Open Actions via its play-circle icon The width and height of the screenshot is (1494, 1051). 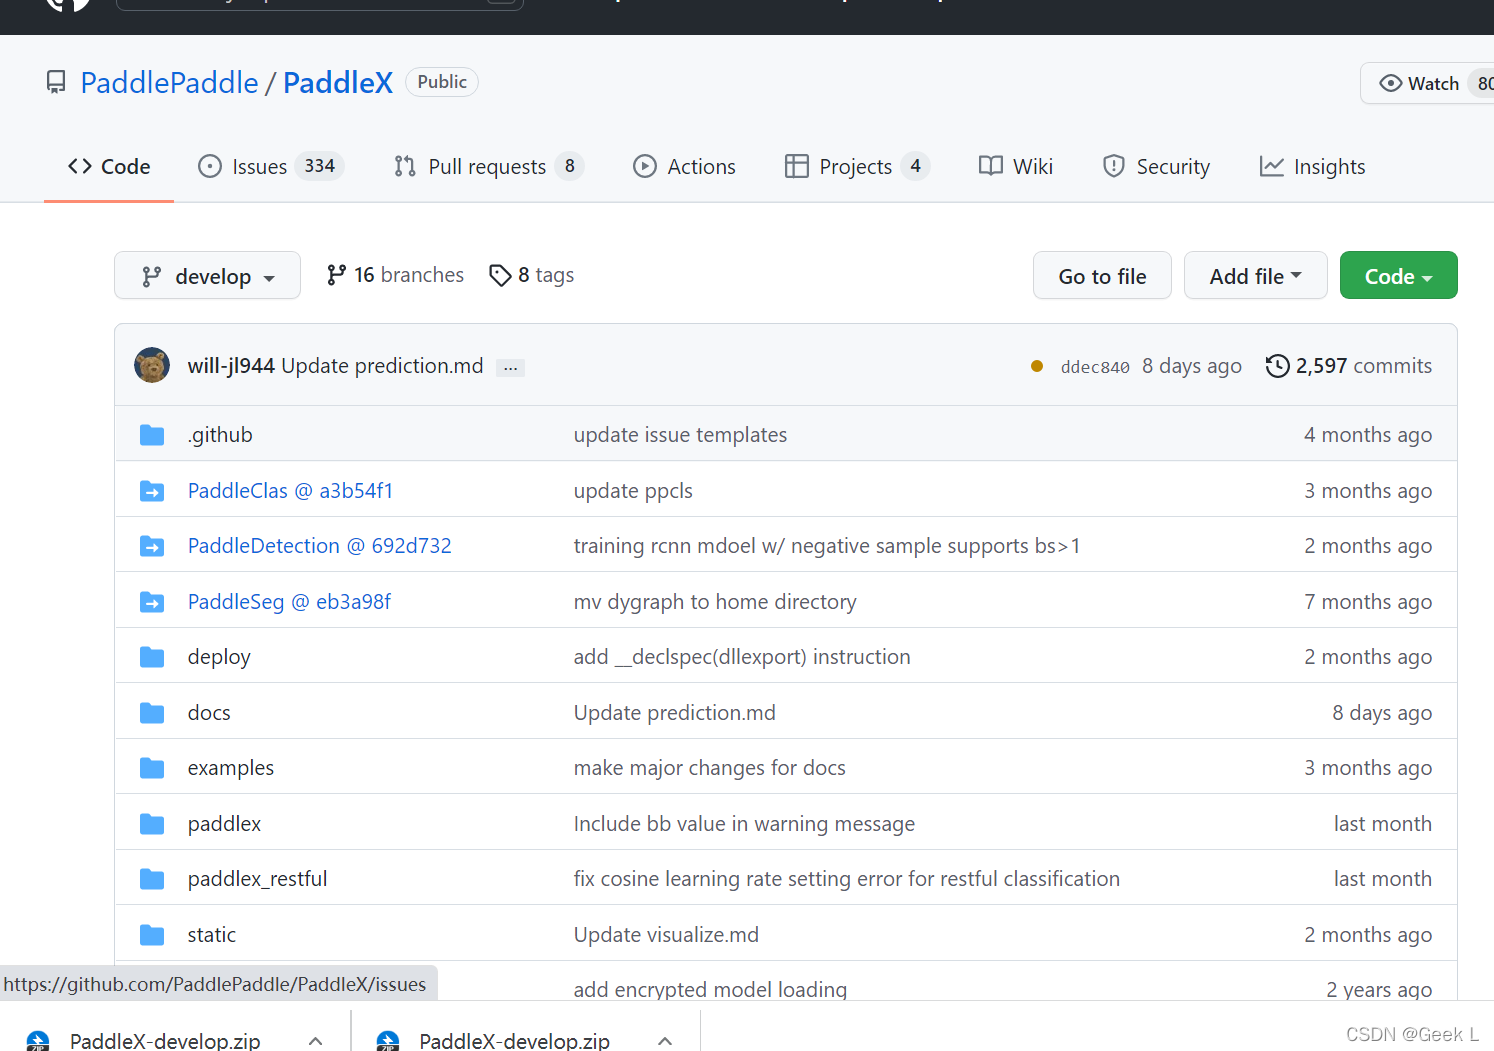click(x=646, y=166)
